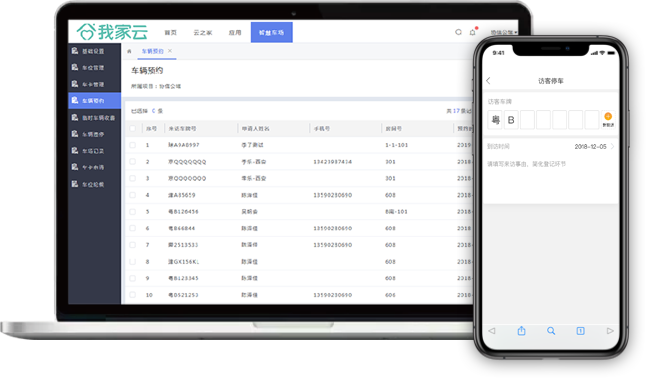Viewport: 646px width, 378px height.
Task: Toggle the select-all checkbox in table header
Action: (133, 128)
